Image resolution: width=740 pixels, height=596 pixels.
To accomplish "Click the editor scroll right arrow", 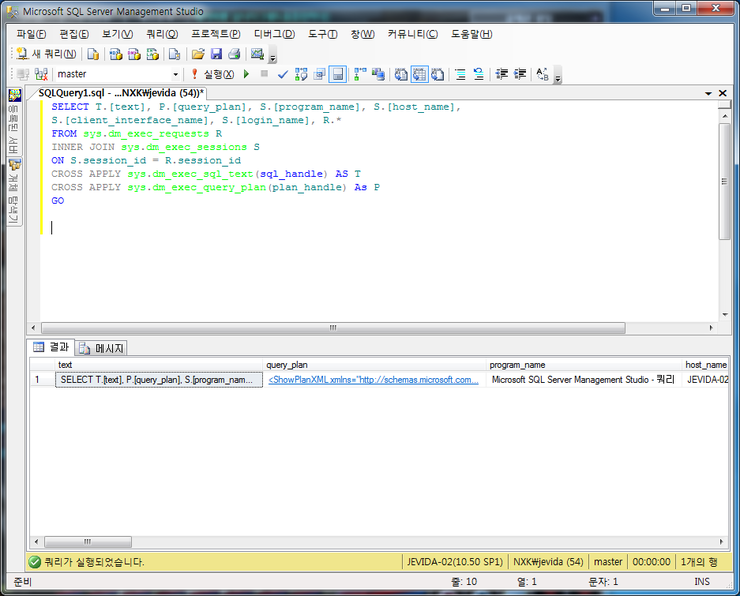I will tap(711, 327).
